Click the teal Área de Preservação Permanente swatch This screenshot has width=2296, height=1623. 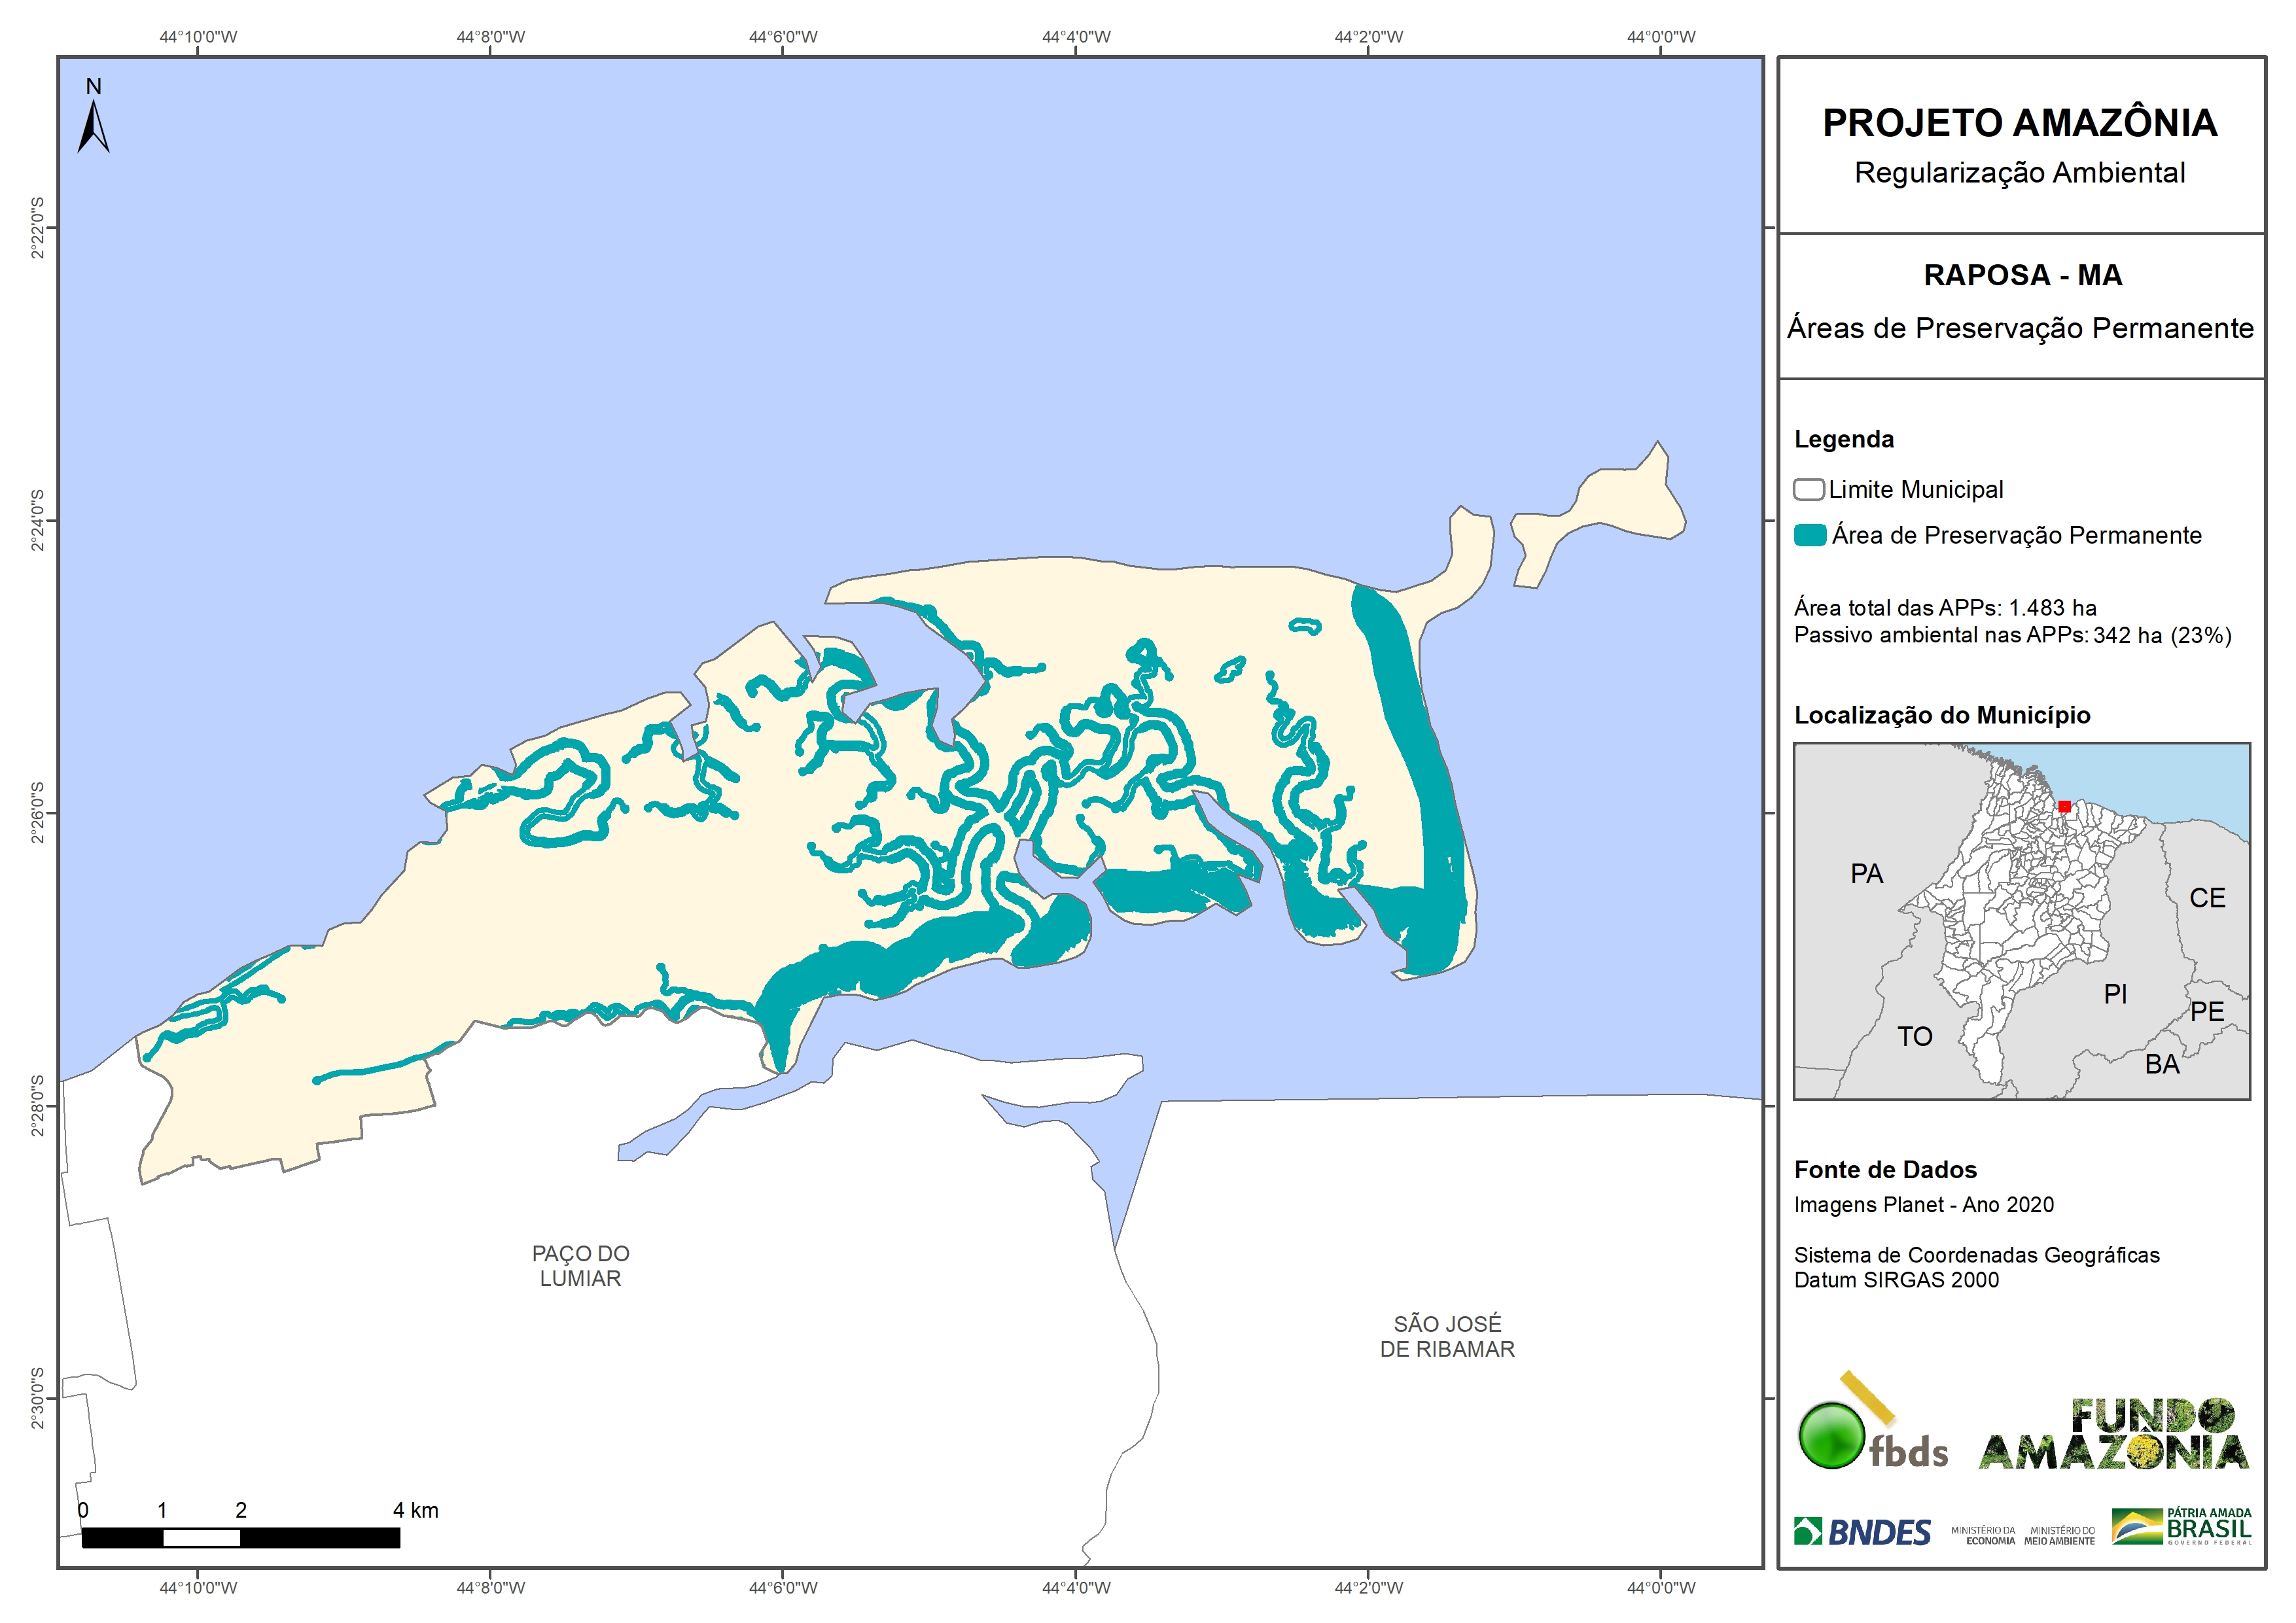click(x=1810, y=535)
